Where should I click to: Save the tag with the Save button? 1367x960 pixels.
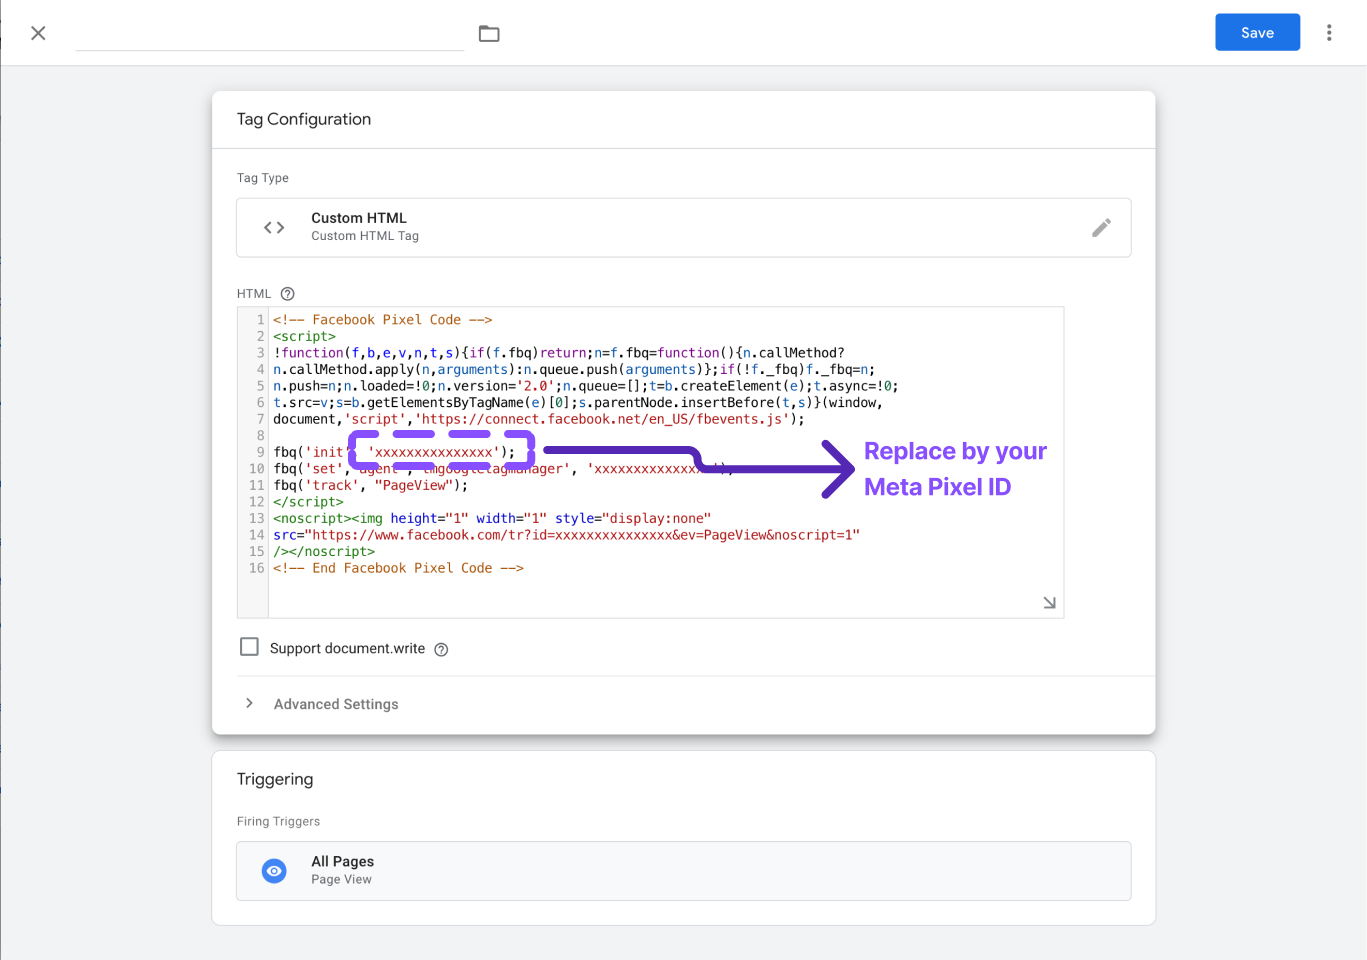[x=1257, y=32]
